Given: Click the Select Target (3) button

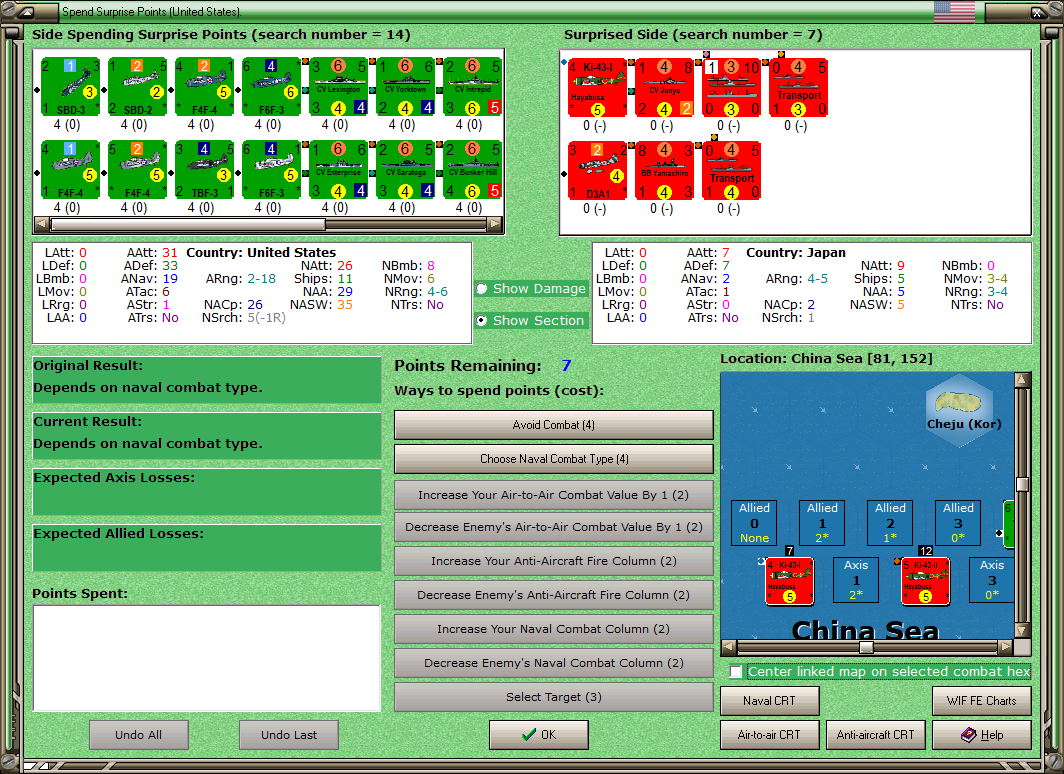Looking at the screenshot, I should pyautogui.click(x=554, y=697).
